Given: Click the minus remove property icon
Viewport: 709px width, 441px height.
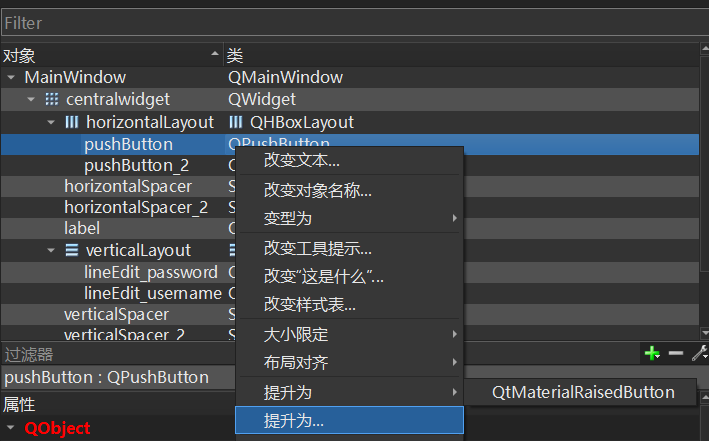Looking at the screenshot, I should 676,353.
